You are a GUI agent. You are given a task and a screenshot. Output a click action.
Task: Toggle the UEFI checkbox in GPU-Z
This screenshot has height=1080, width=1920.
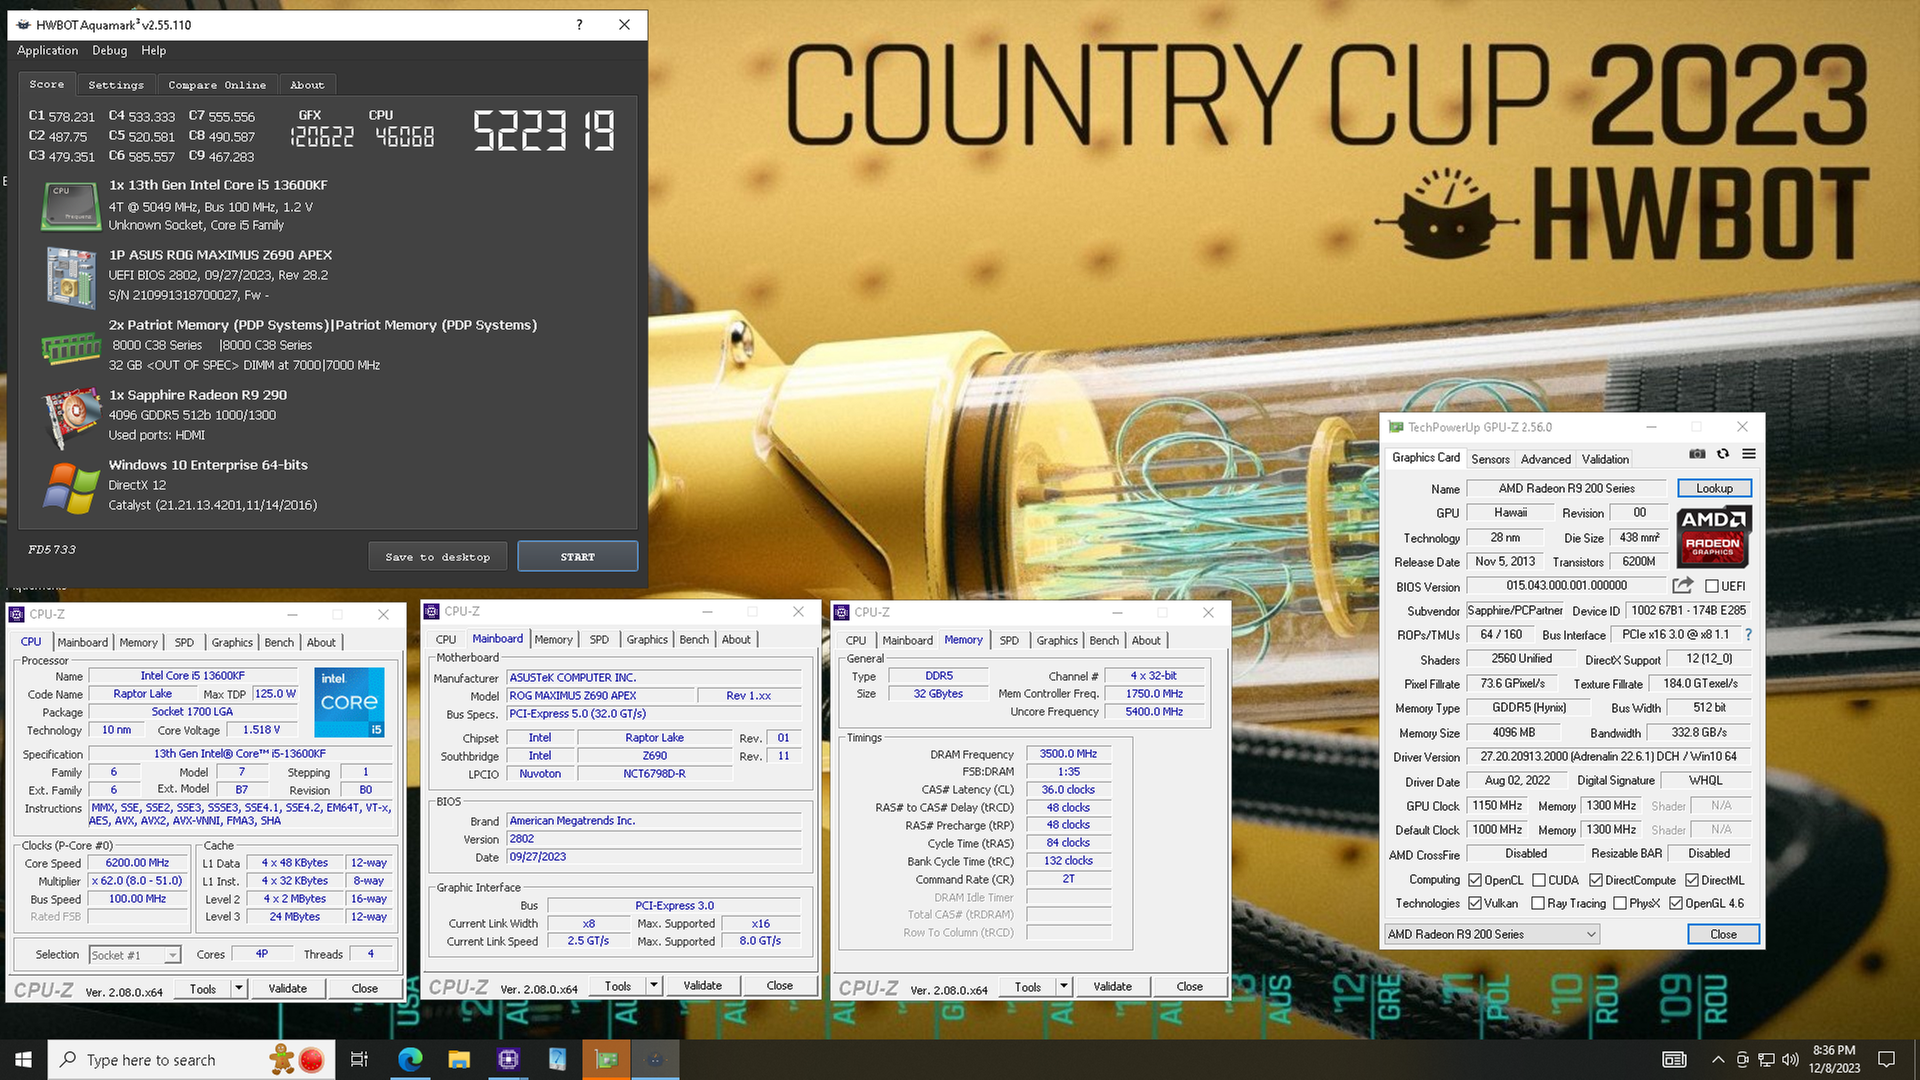click(1711, 586)
